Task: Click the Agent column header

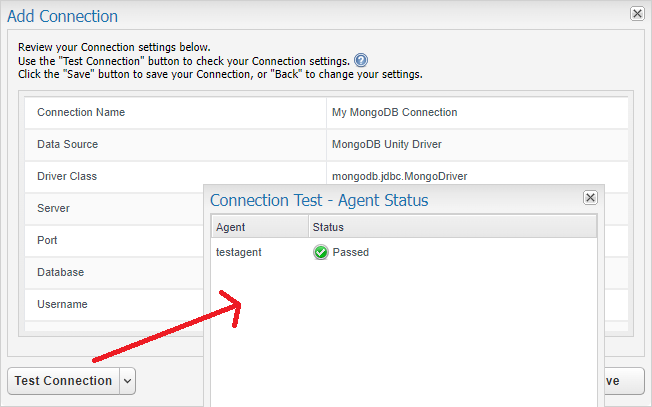Action: pos(260,227)
